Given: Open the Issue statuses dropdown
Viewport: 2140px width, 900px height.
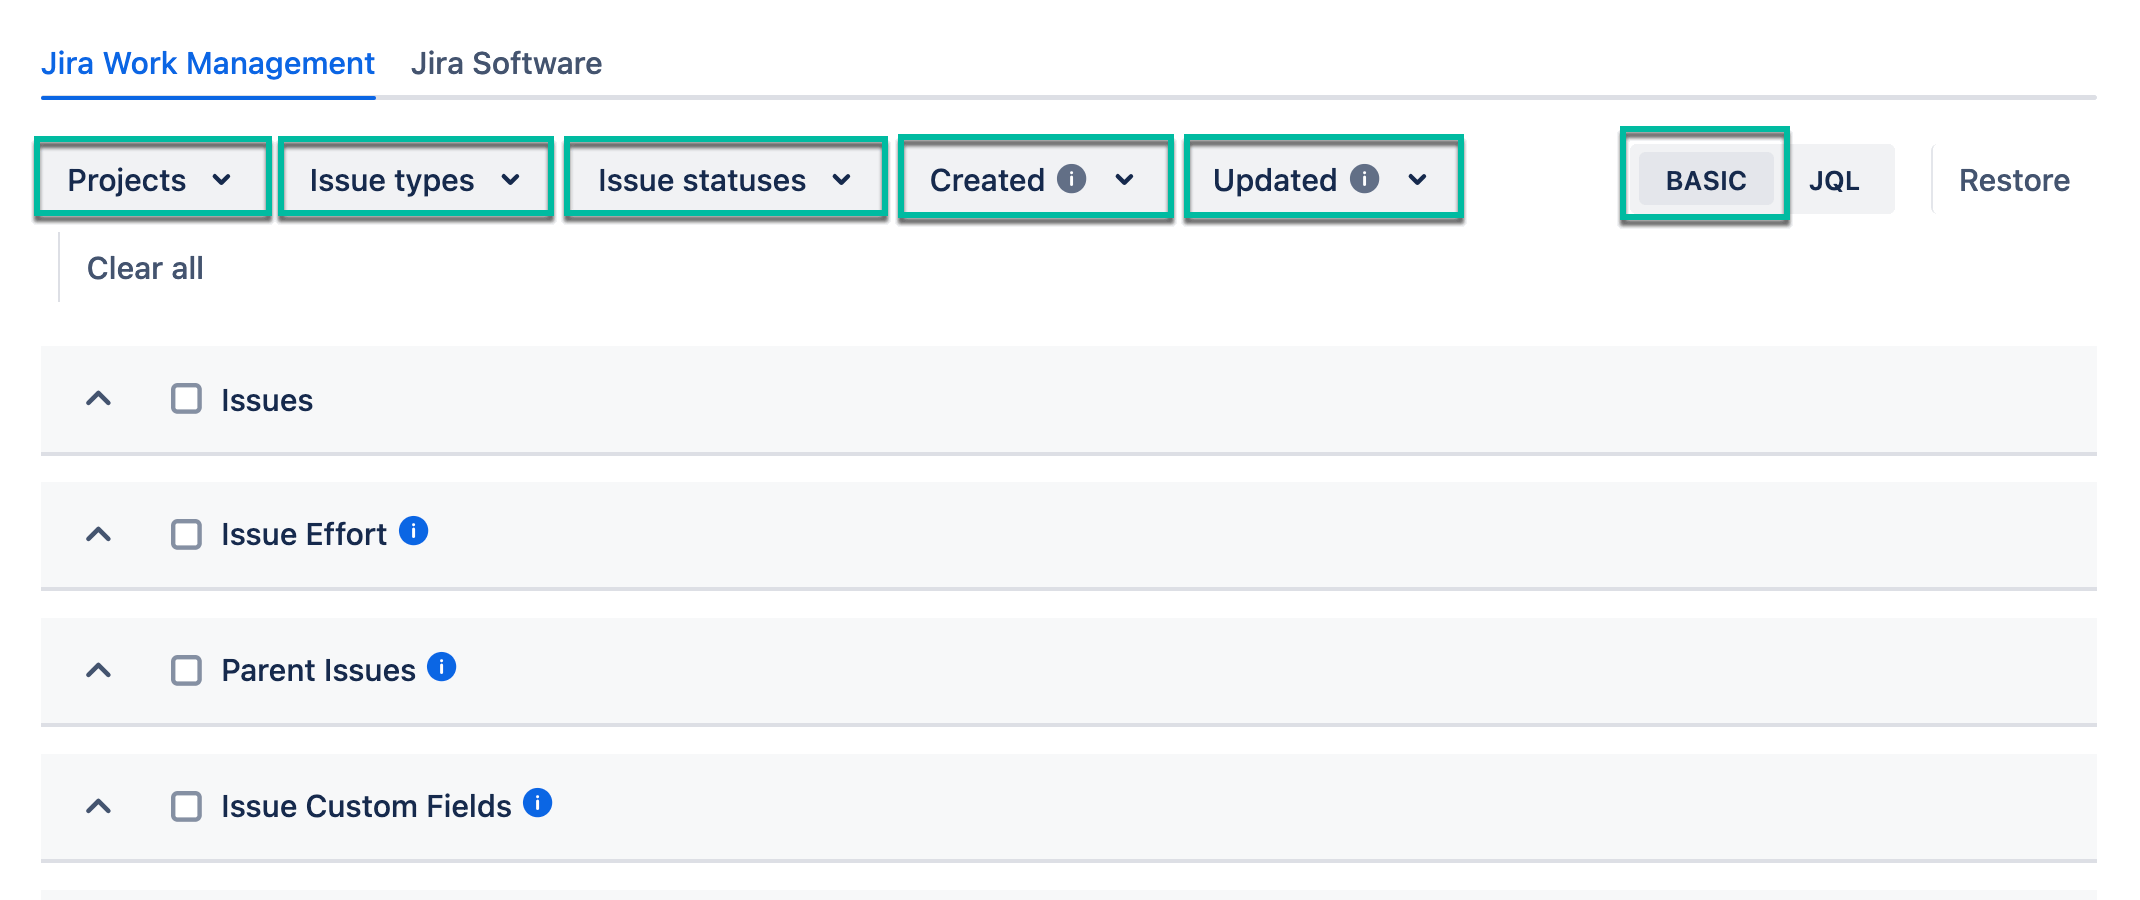Looking at the screenshot, I should click(724, 180).
